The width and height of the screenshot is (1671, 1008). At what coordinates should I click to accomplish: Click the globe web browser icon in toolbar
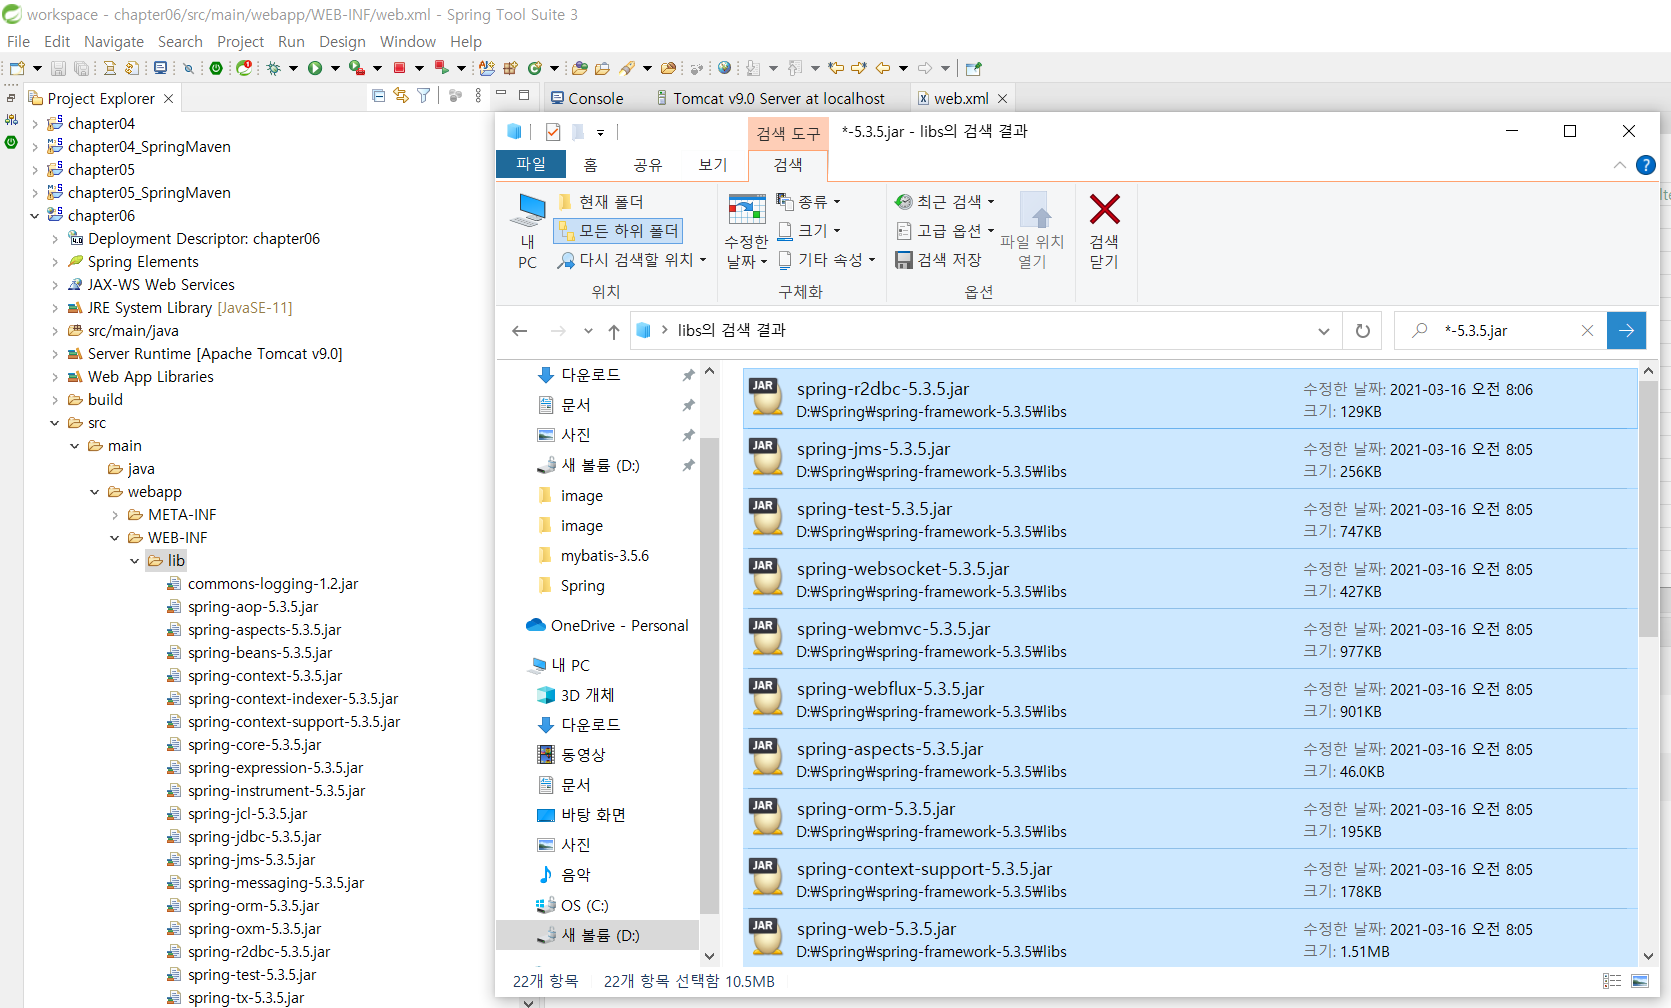(724, 68)
